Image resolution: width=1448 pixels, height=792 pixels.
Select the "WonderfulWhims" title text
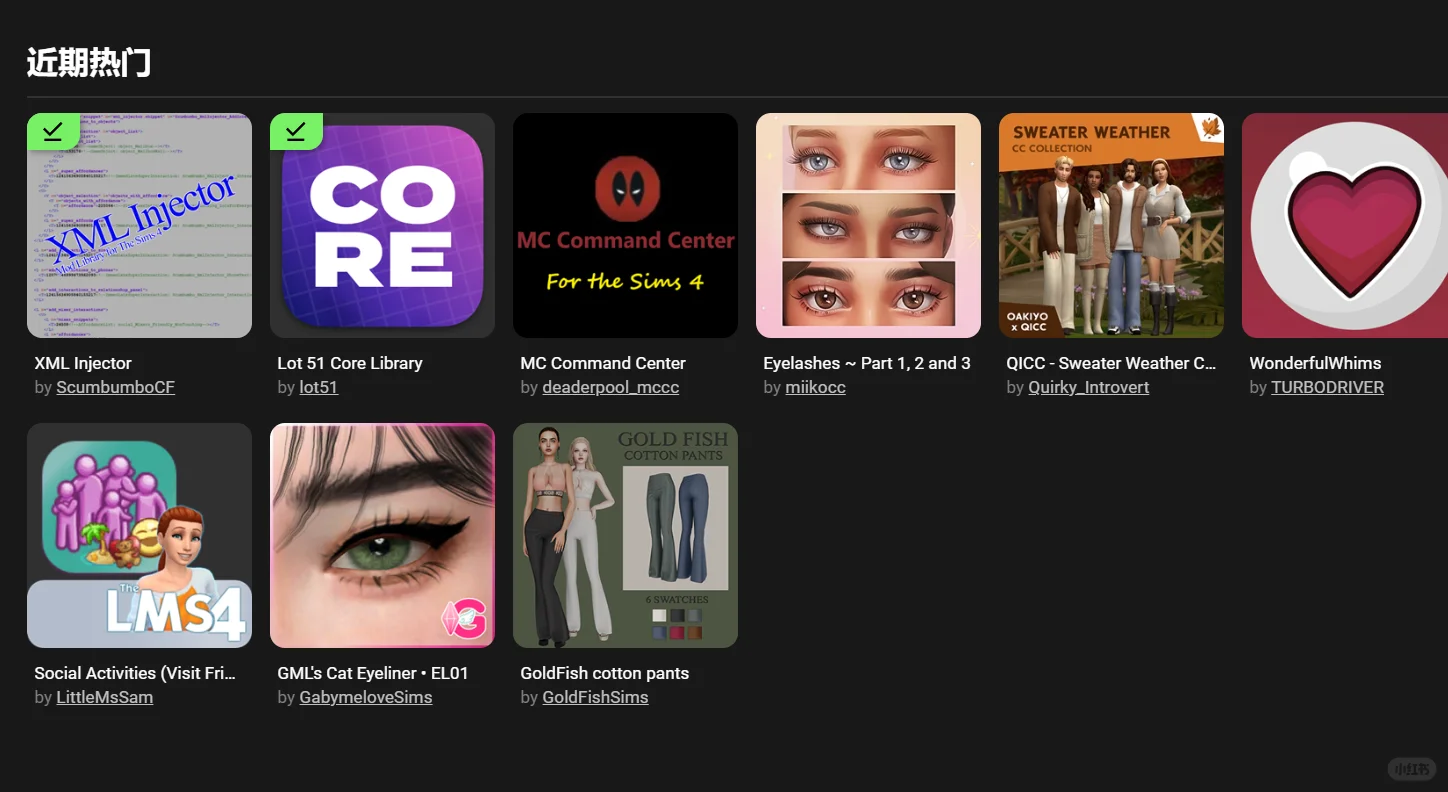(x=1315, y=363)
